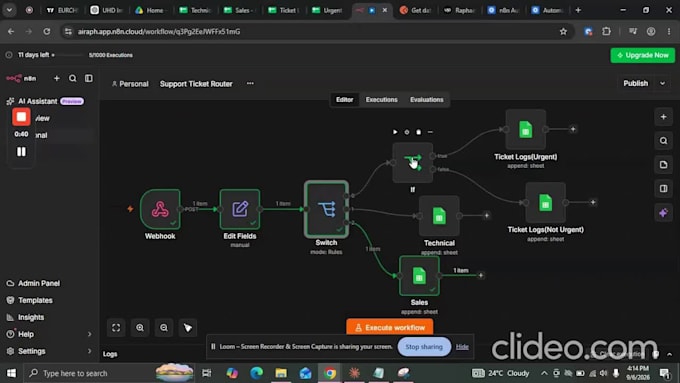Select the If node icon

point(412,162)
